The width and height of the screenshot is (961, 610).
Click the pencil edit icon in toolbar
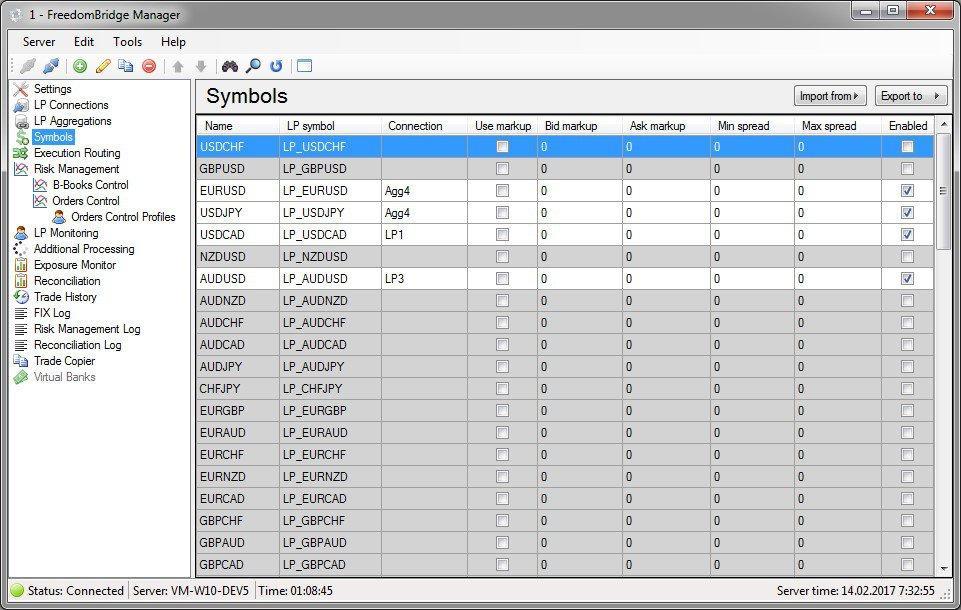click(x=103, y=66)
